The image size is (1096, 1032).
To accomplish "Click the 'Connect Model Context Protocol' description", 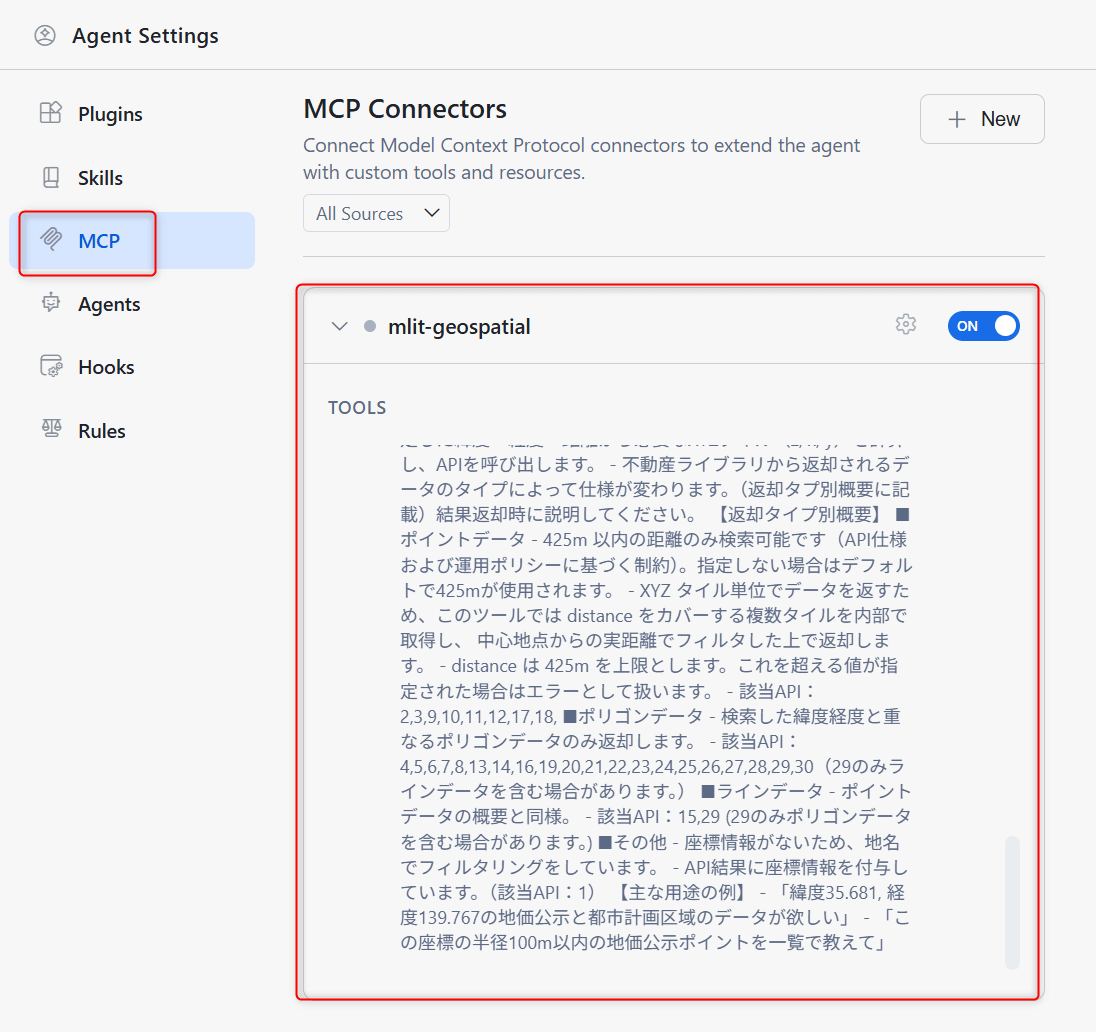I will (x=582, y=159).
